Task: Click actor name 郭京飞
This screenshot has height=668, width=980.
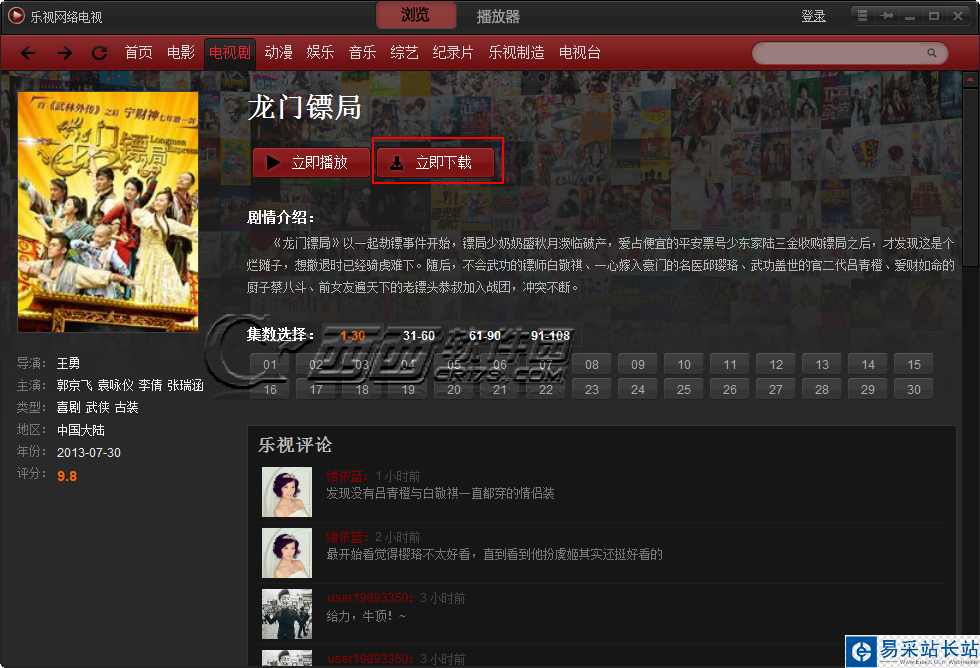Action: pos(74,386)
